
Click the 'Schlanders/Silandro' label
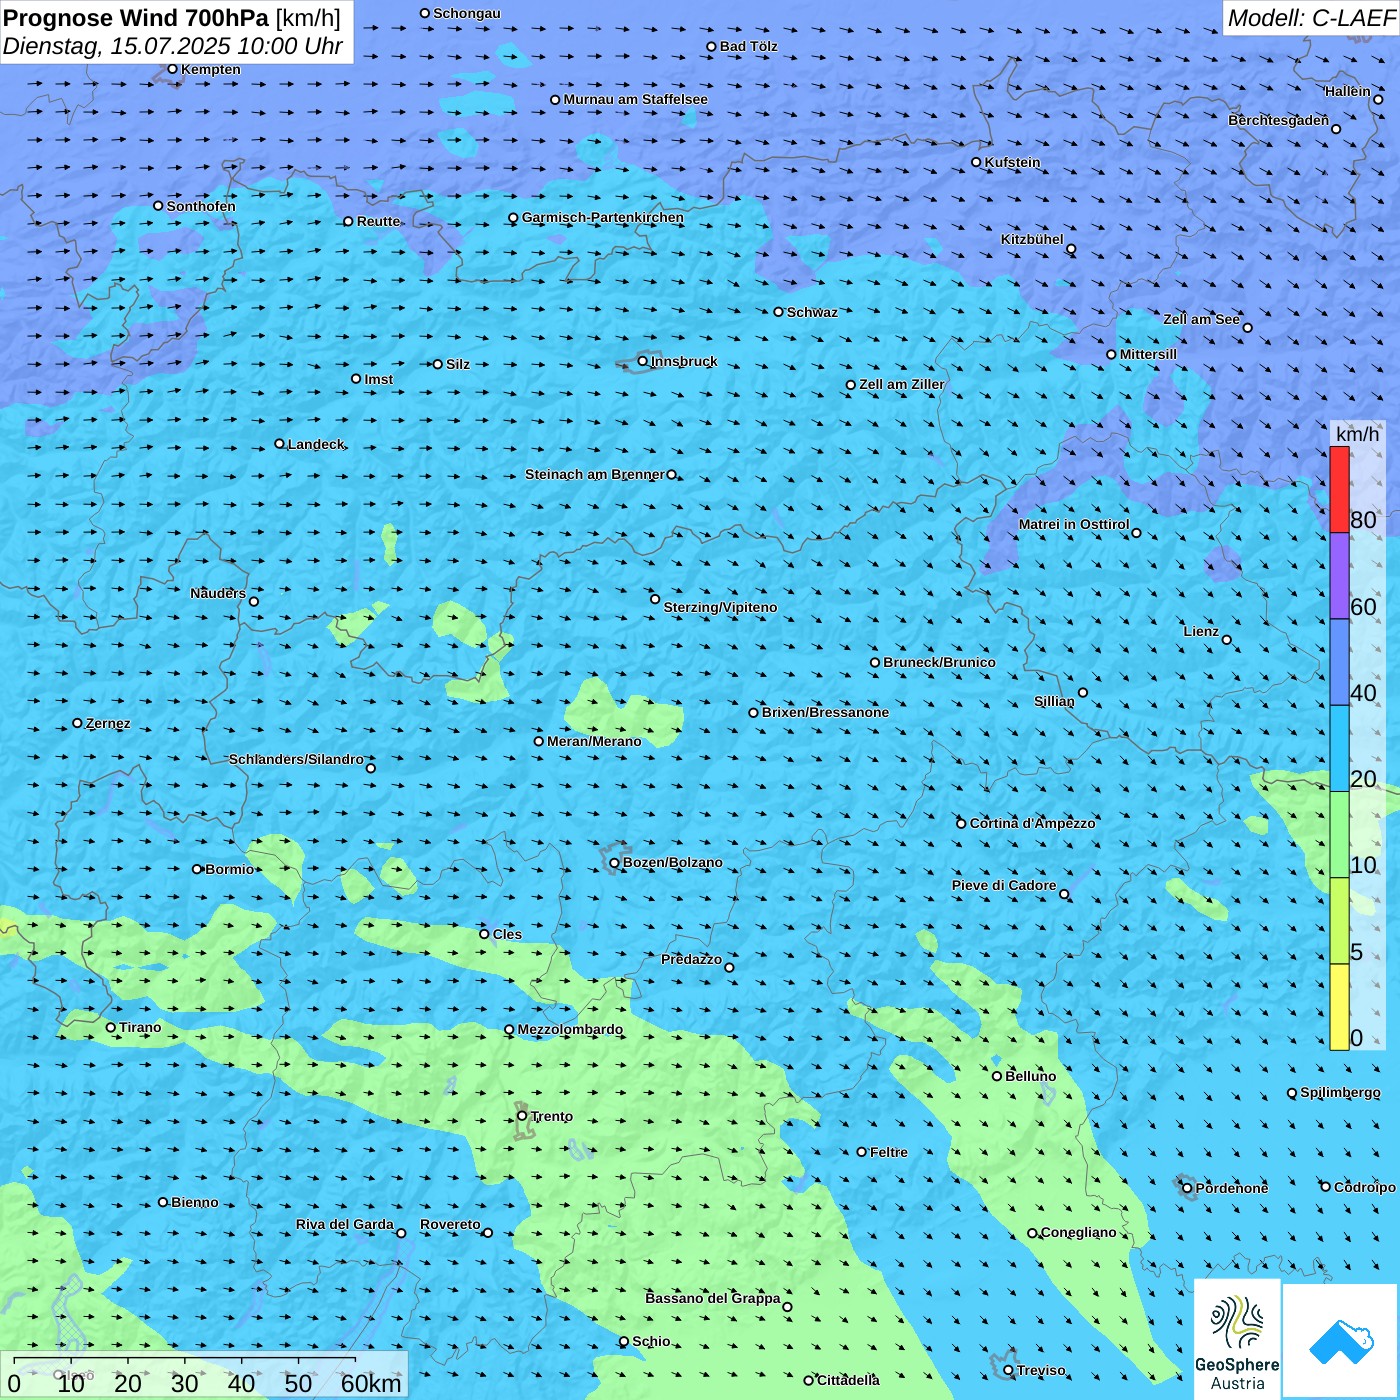point(296,759)
